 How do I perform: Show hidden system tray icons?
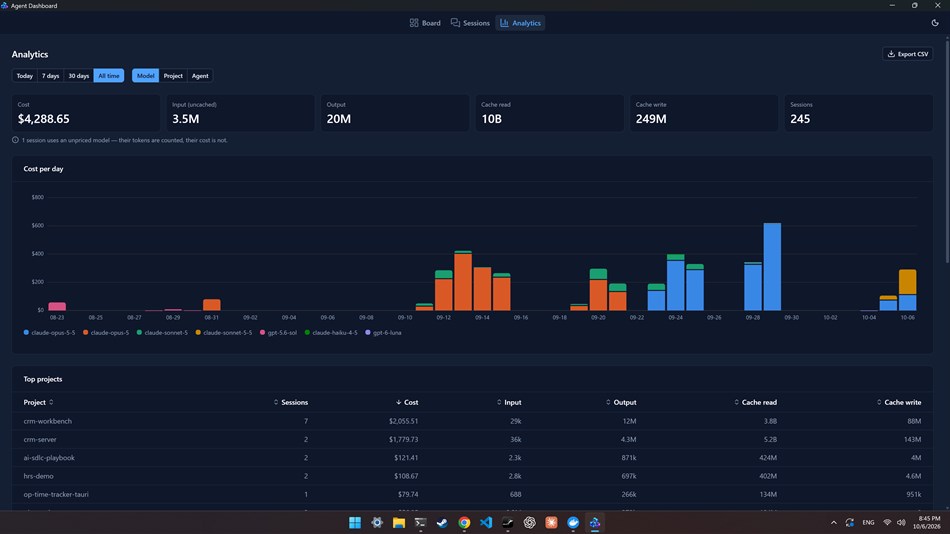(x=834, y=522)
